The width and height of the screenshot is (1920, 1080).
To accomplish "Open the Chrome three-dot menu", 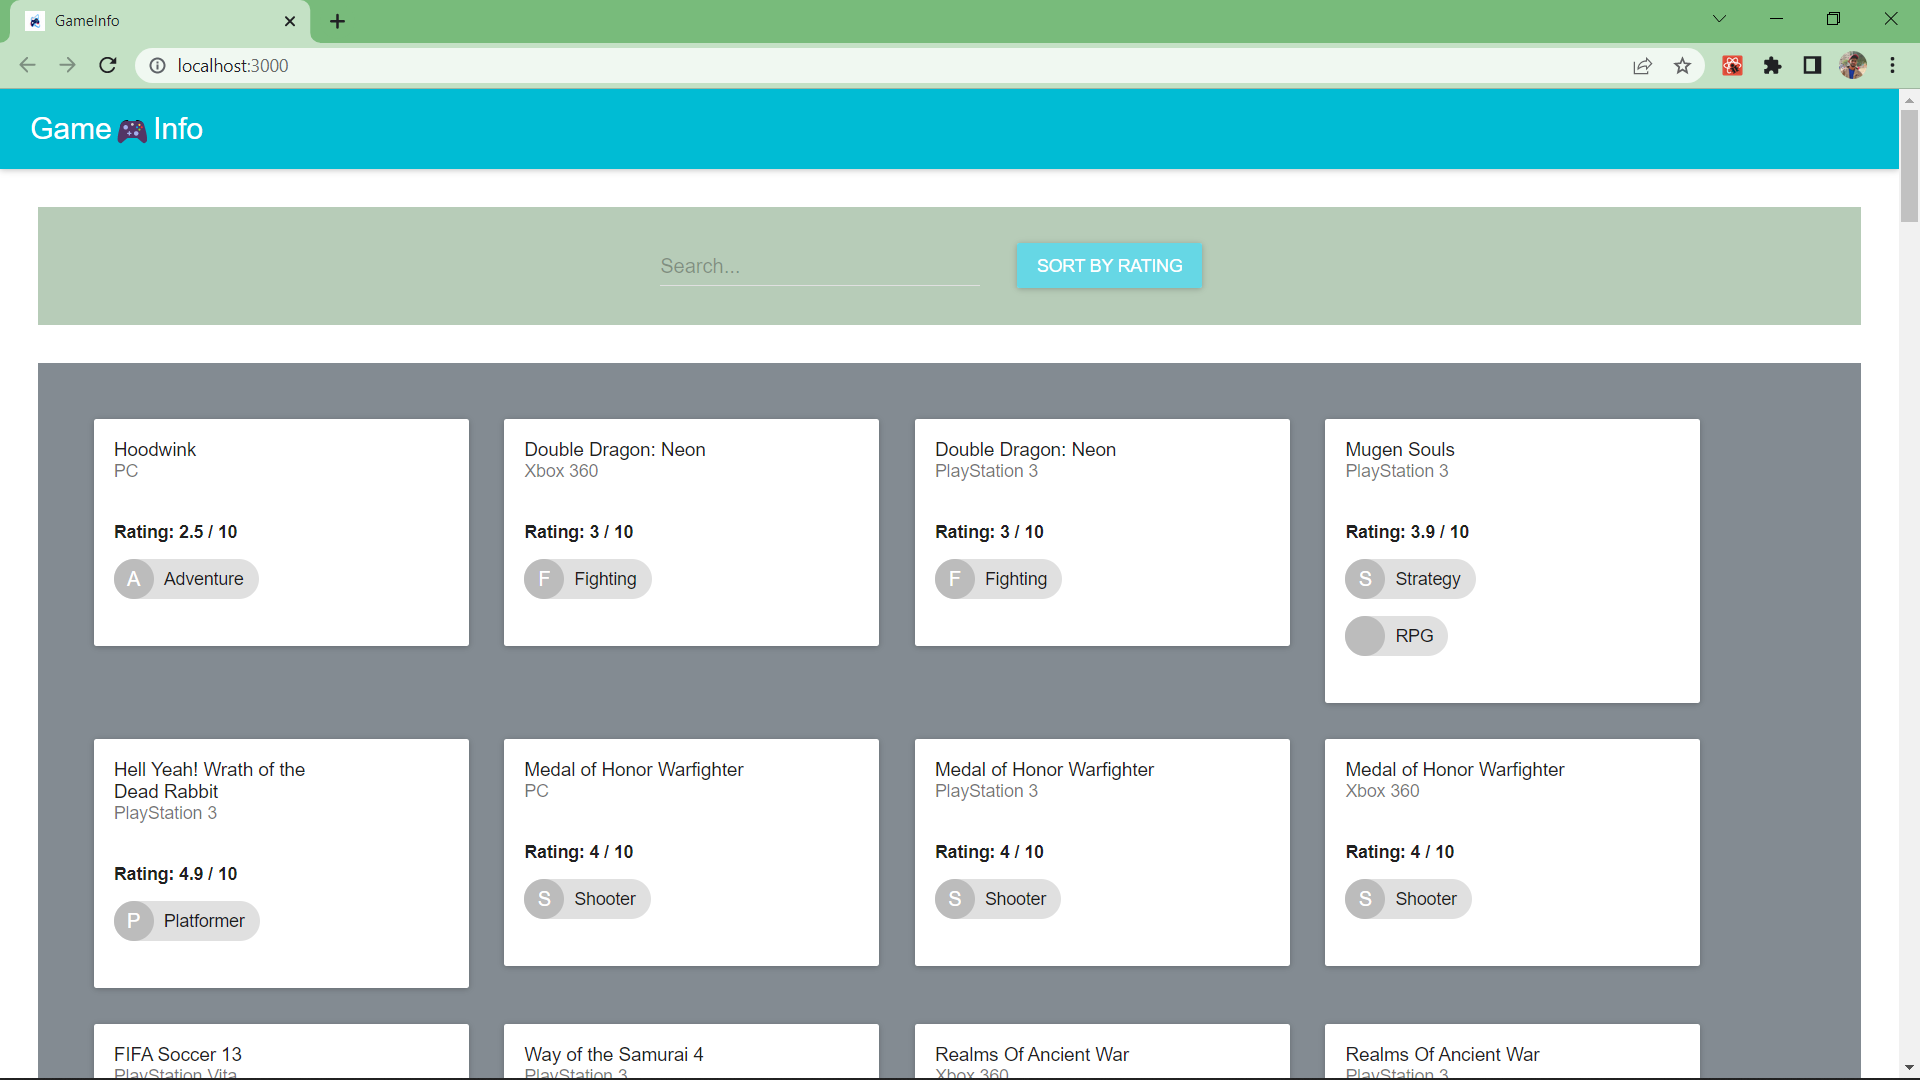I will click(x=1892, y=66).
